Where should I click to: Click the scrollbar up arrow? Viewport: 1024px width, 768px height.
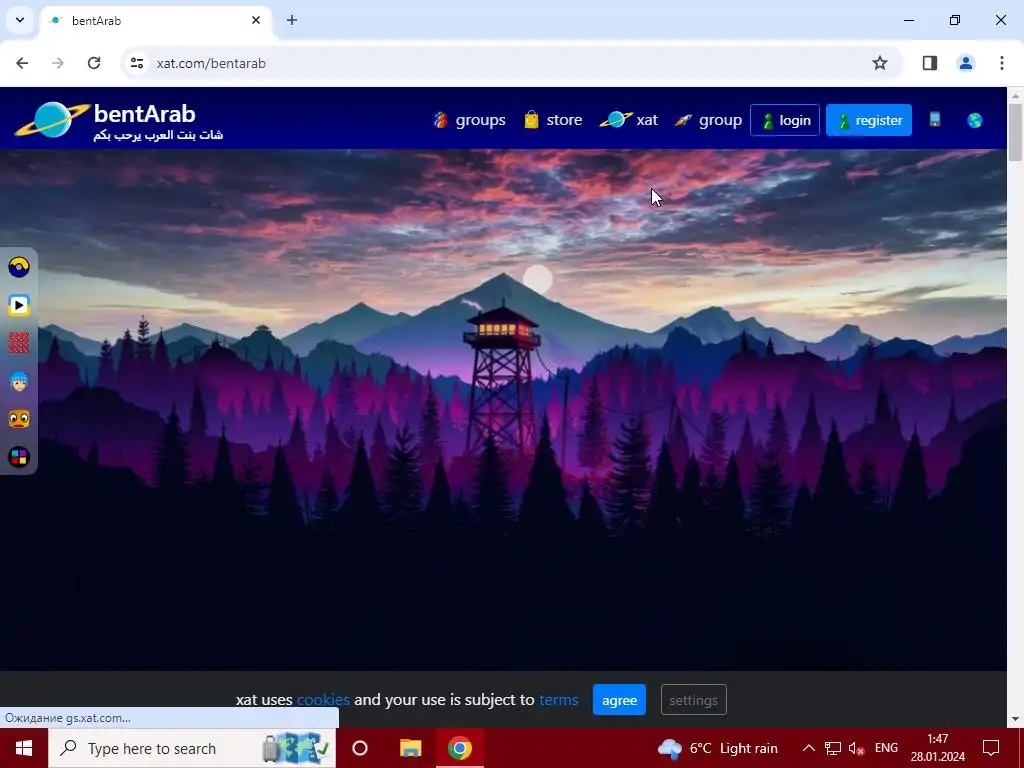click(x=1015, y=95)
